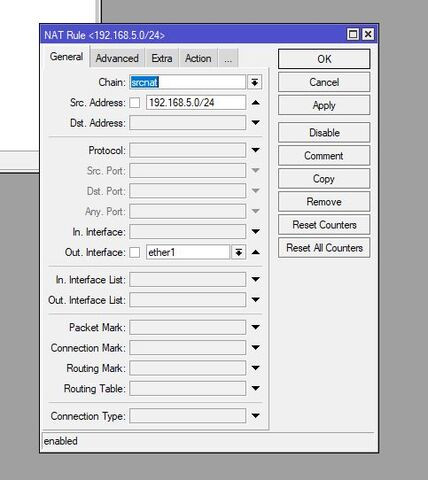Disable this NAT rule

point(324,133)
